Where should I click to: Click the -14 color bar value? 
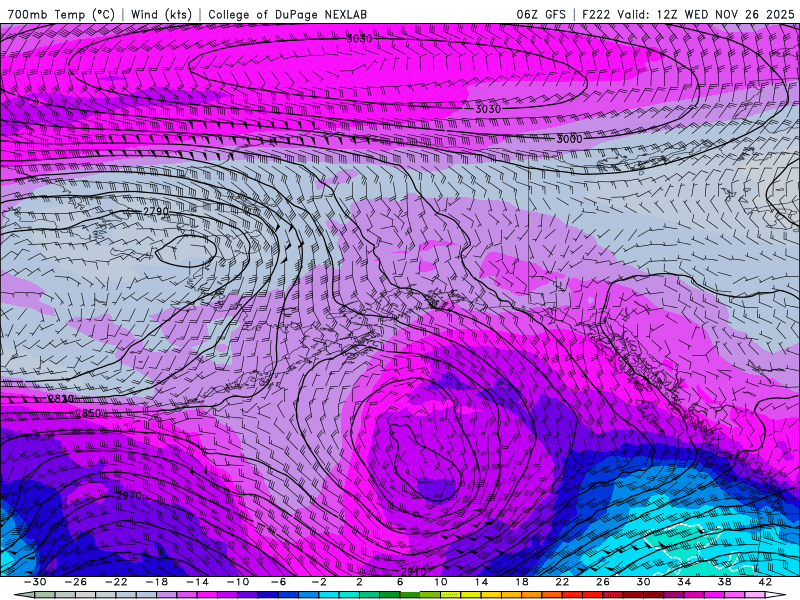[197, 582]
